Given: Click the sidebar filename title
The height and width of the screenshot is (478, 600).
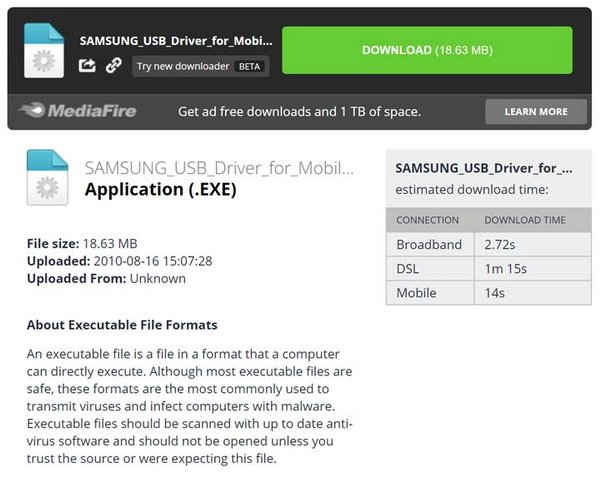Looking at the screenshot, I should pos(484,167).
